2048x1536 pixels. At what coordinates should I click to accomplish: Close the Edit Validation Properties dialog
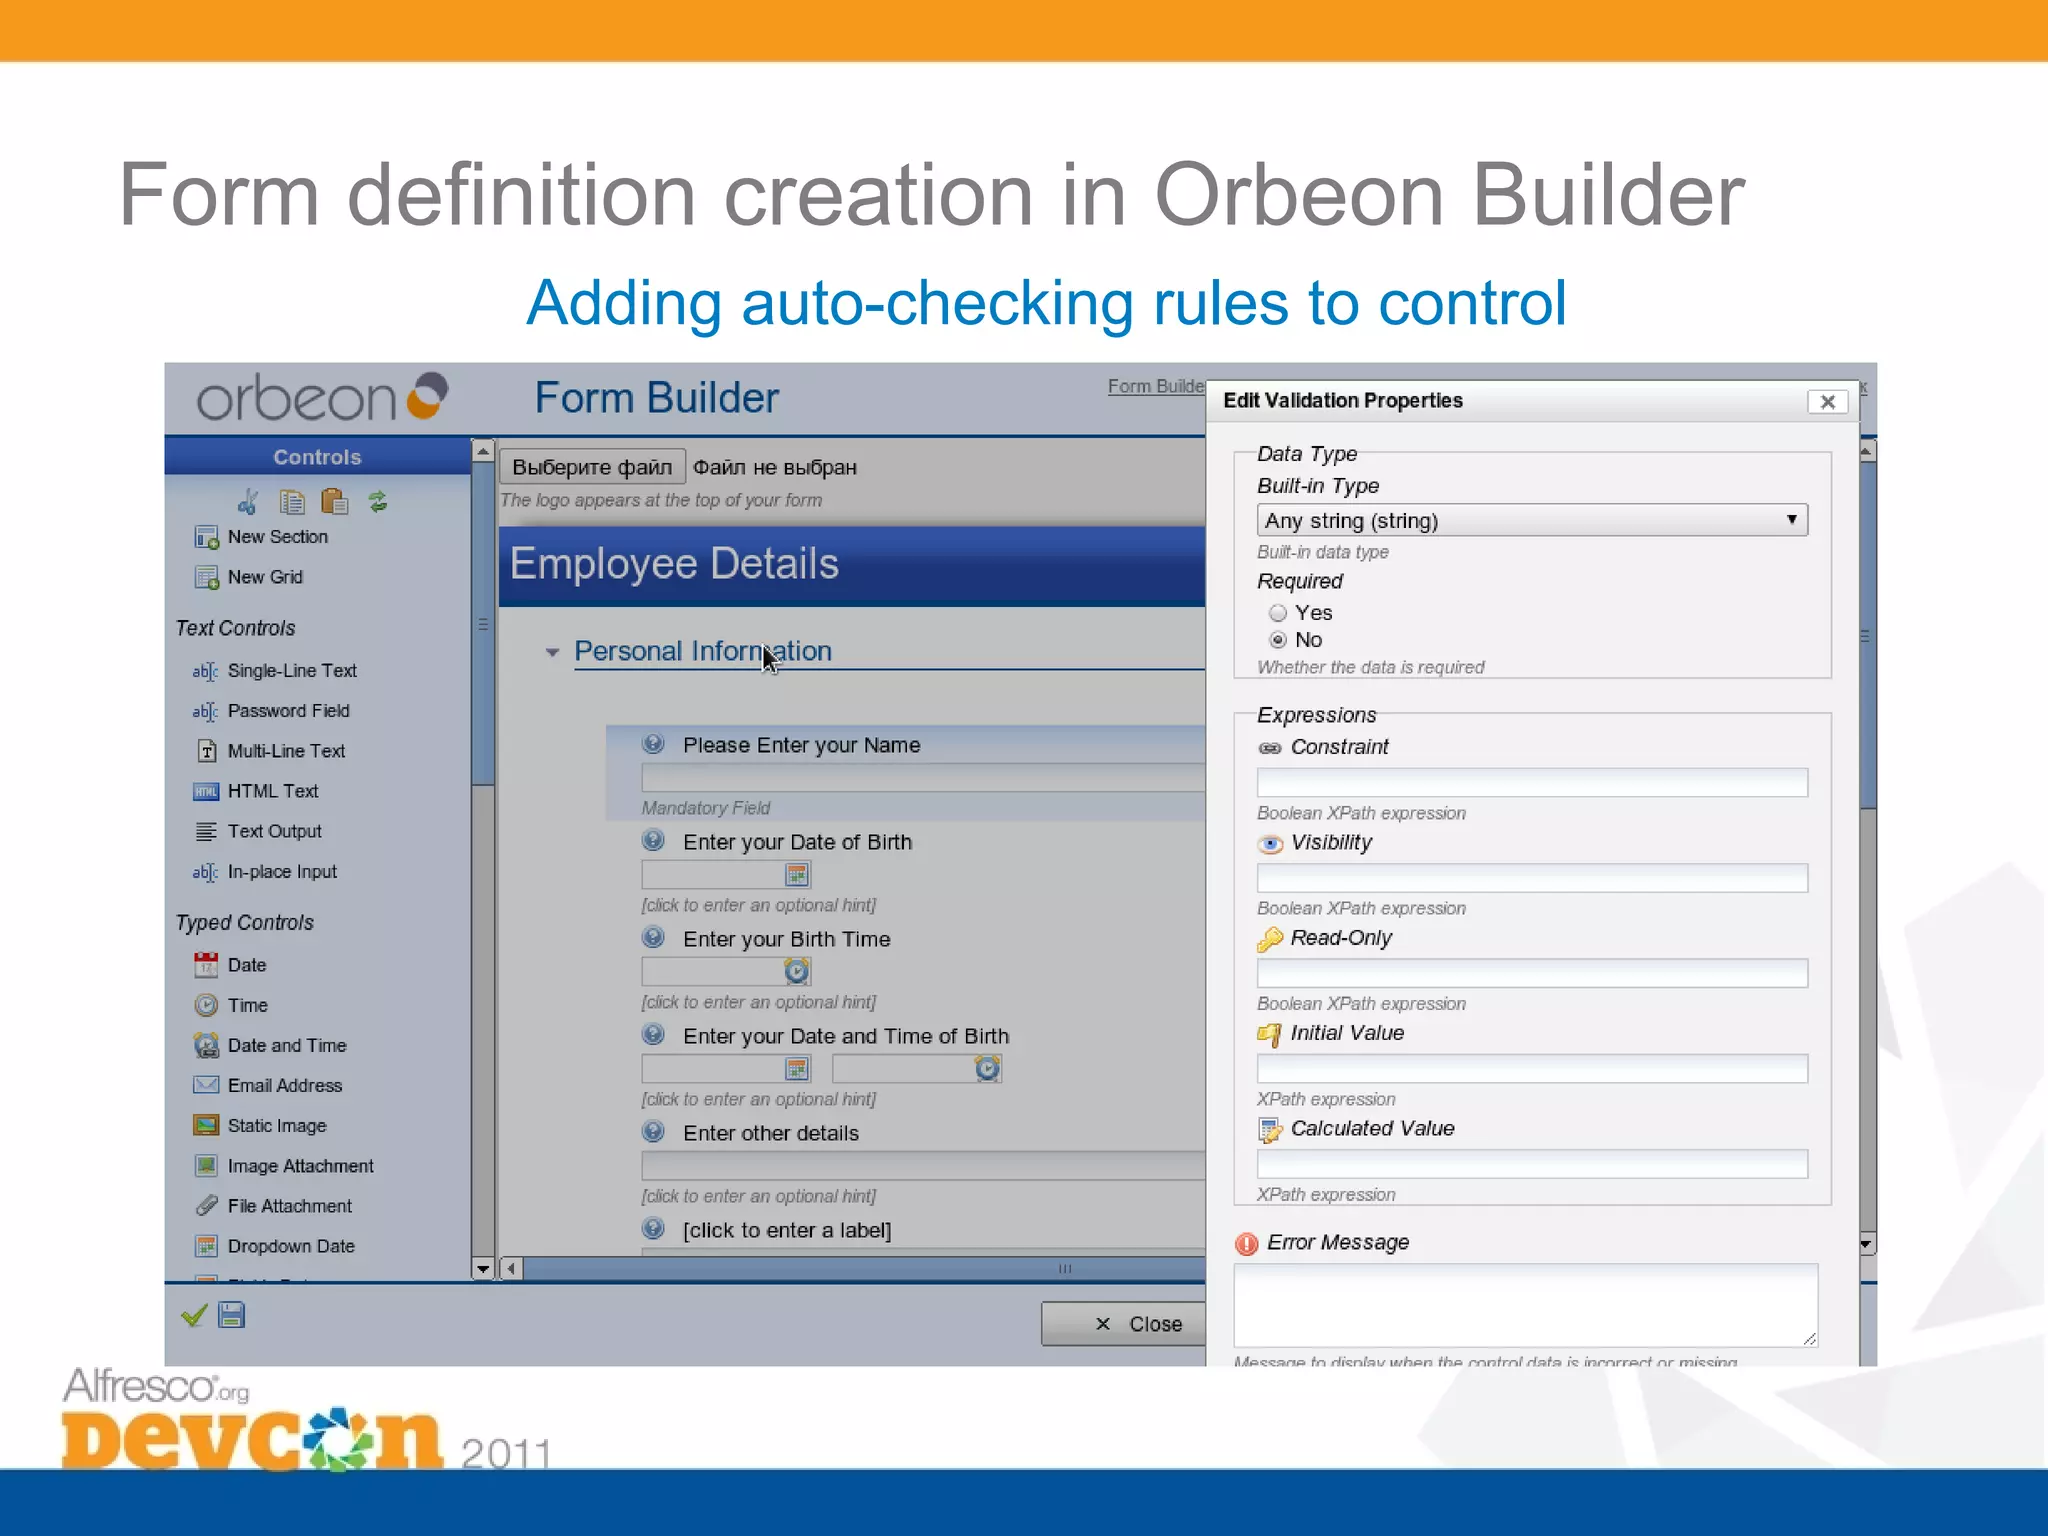[x=1827, y=401]
